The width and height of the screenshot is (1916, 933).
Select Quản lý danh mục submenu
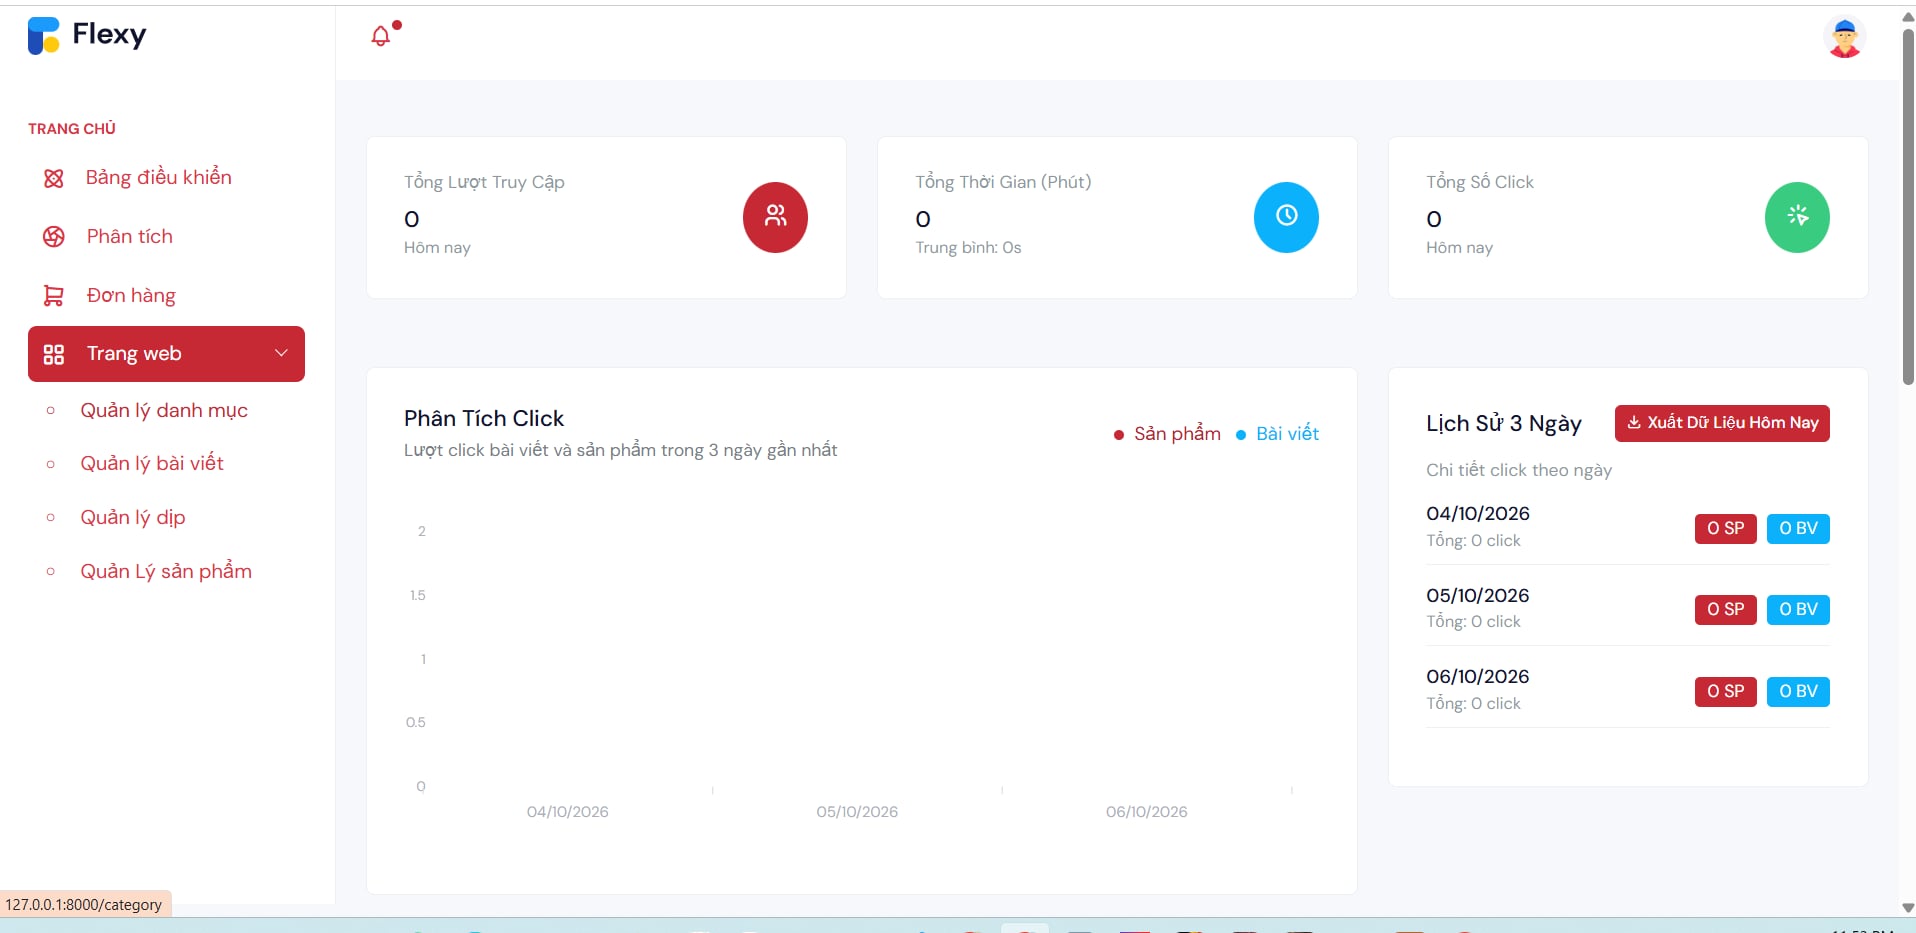[164, 410]
